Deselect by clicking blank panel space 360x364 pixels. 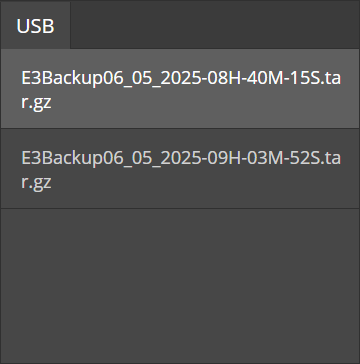coord(180,285)
